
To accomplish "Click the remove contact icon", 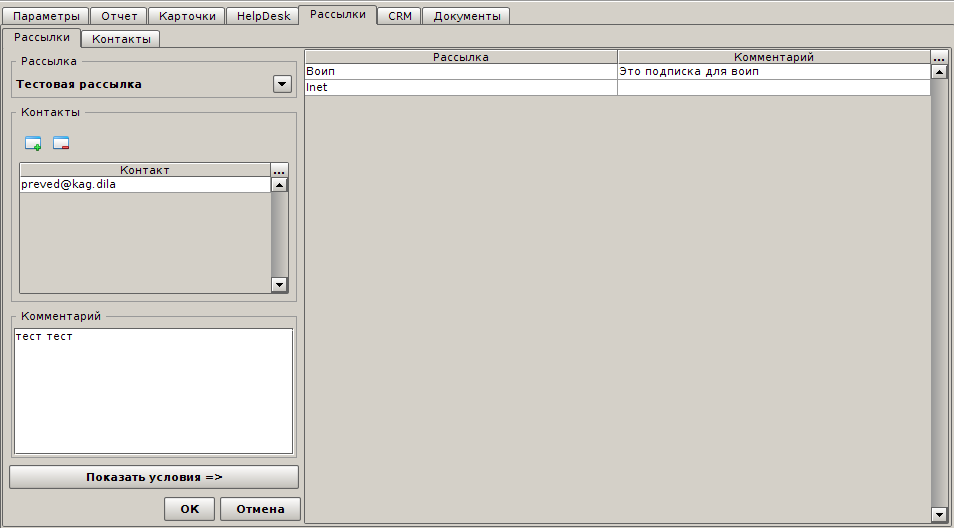I will (61, 143).
